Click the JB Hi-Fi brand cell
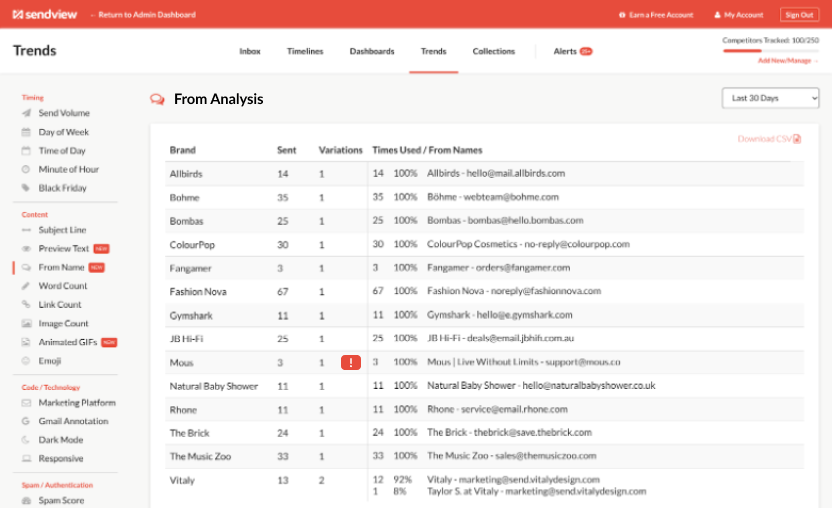This screenshot has height=508, width=832. coord(186,339)
